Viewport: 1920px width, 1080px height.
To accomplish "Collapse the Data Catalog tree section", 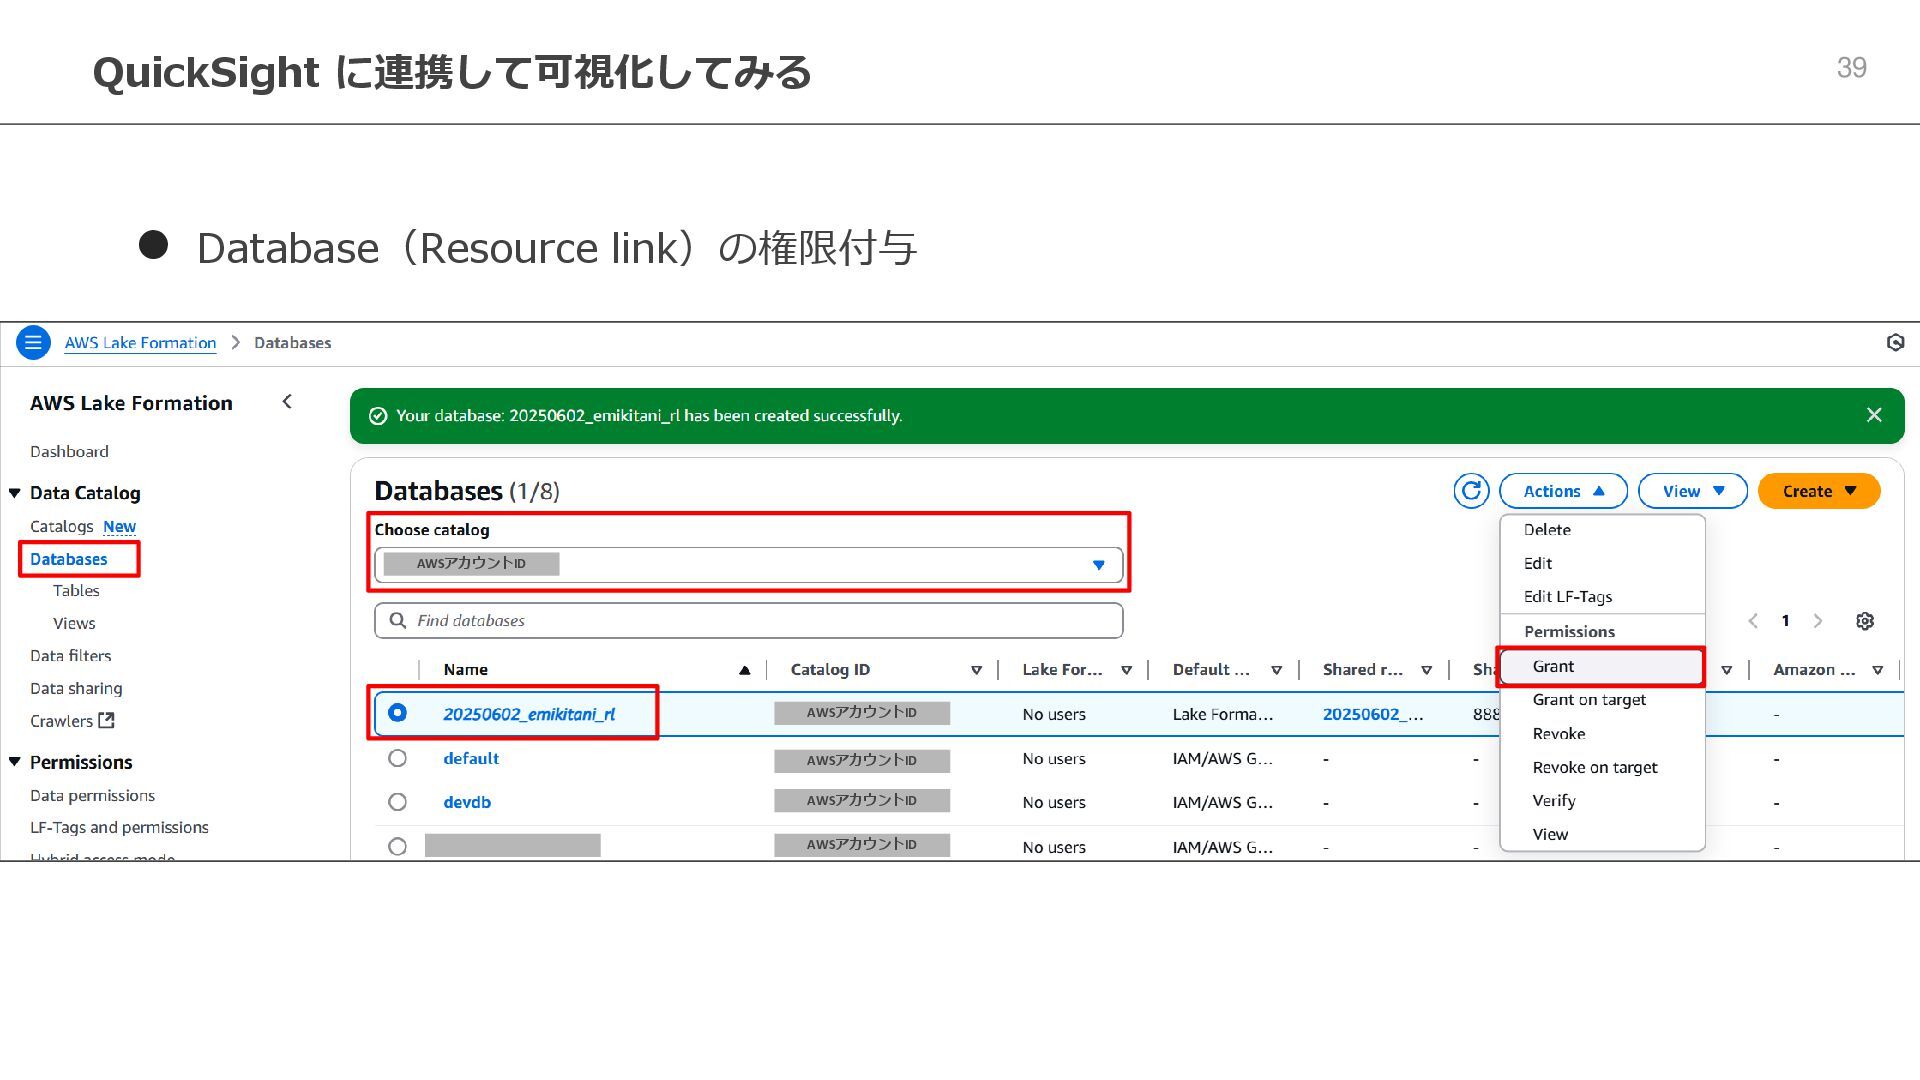I will tap(15, 493).
